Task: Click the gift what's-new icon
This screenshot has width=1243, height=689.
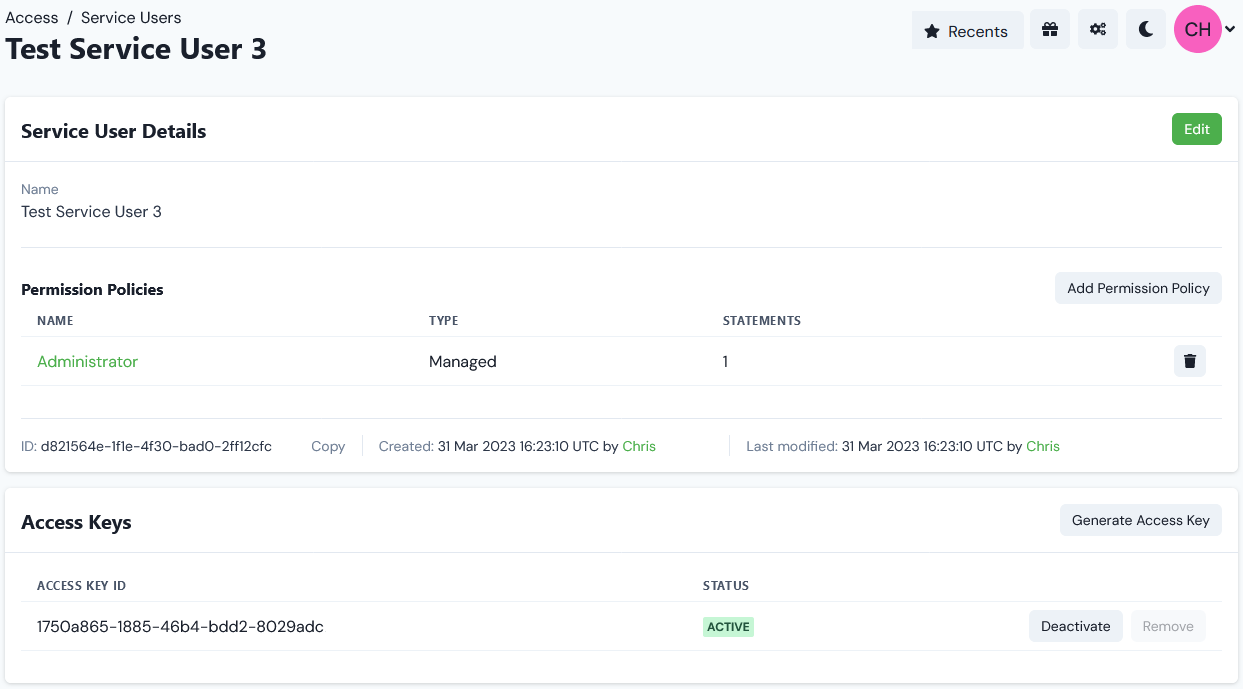Action: tap(1049, 29)
